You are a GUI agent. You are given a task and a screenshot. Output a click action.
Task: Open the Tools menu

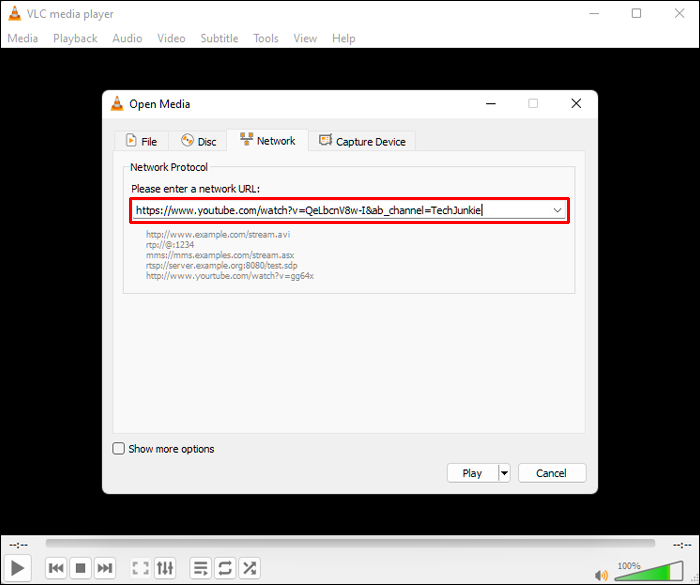[266, 38]
